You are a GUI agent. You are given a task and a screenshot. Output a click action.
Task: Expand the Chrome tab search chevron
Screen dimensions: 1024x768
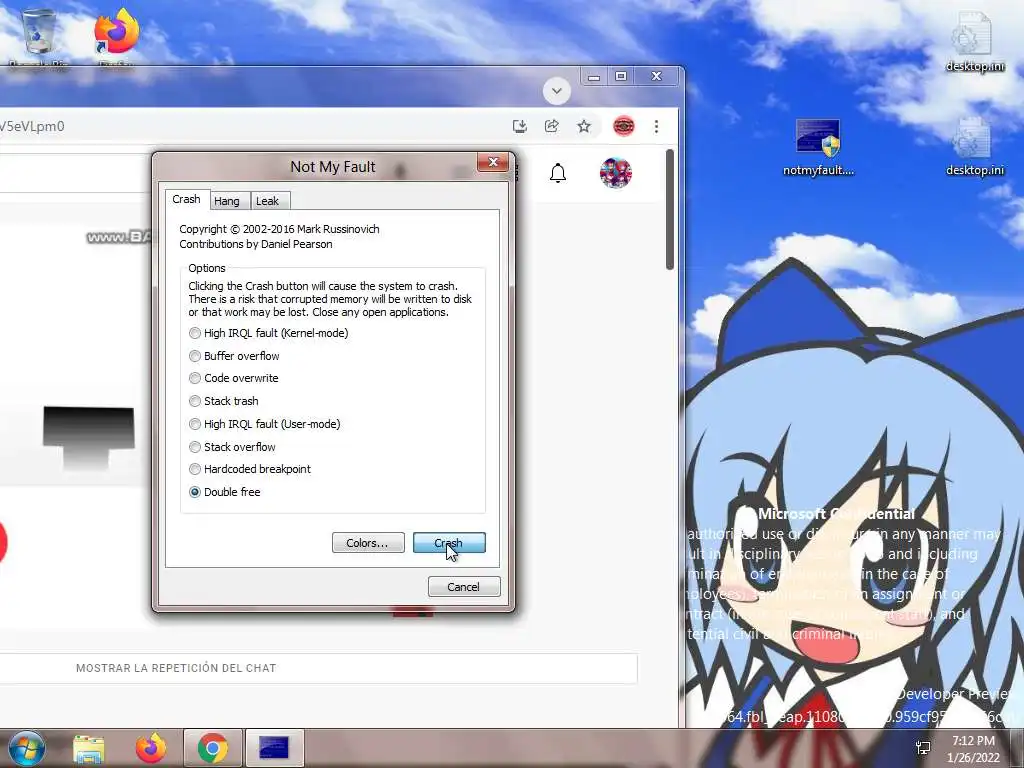coord(557,91)
